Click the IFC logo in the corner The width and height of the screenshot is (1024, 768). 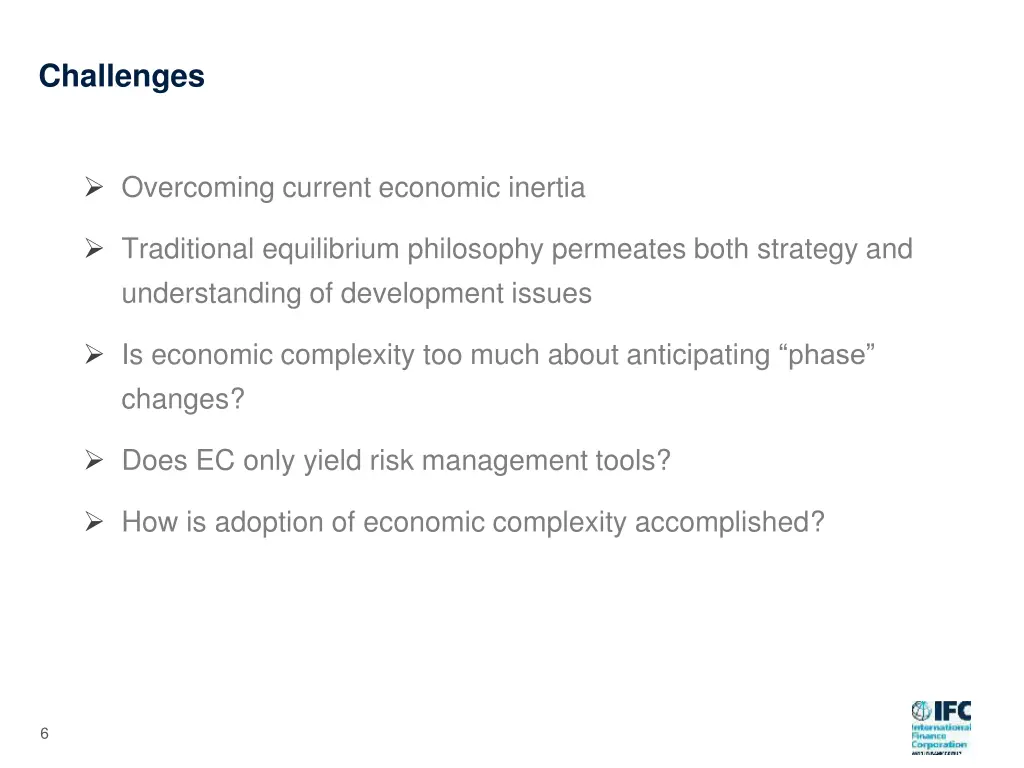(941, 728)
